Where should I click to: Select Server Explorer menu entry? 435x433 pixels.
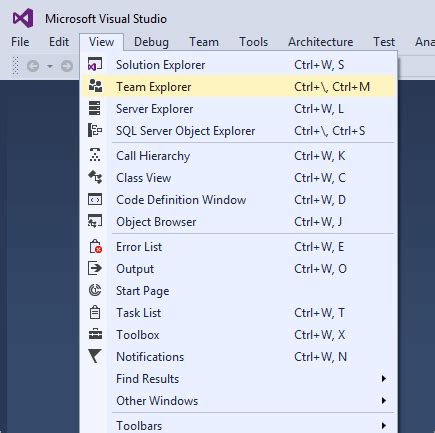pos(239,109)
